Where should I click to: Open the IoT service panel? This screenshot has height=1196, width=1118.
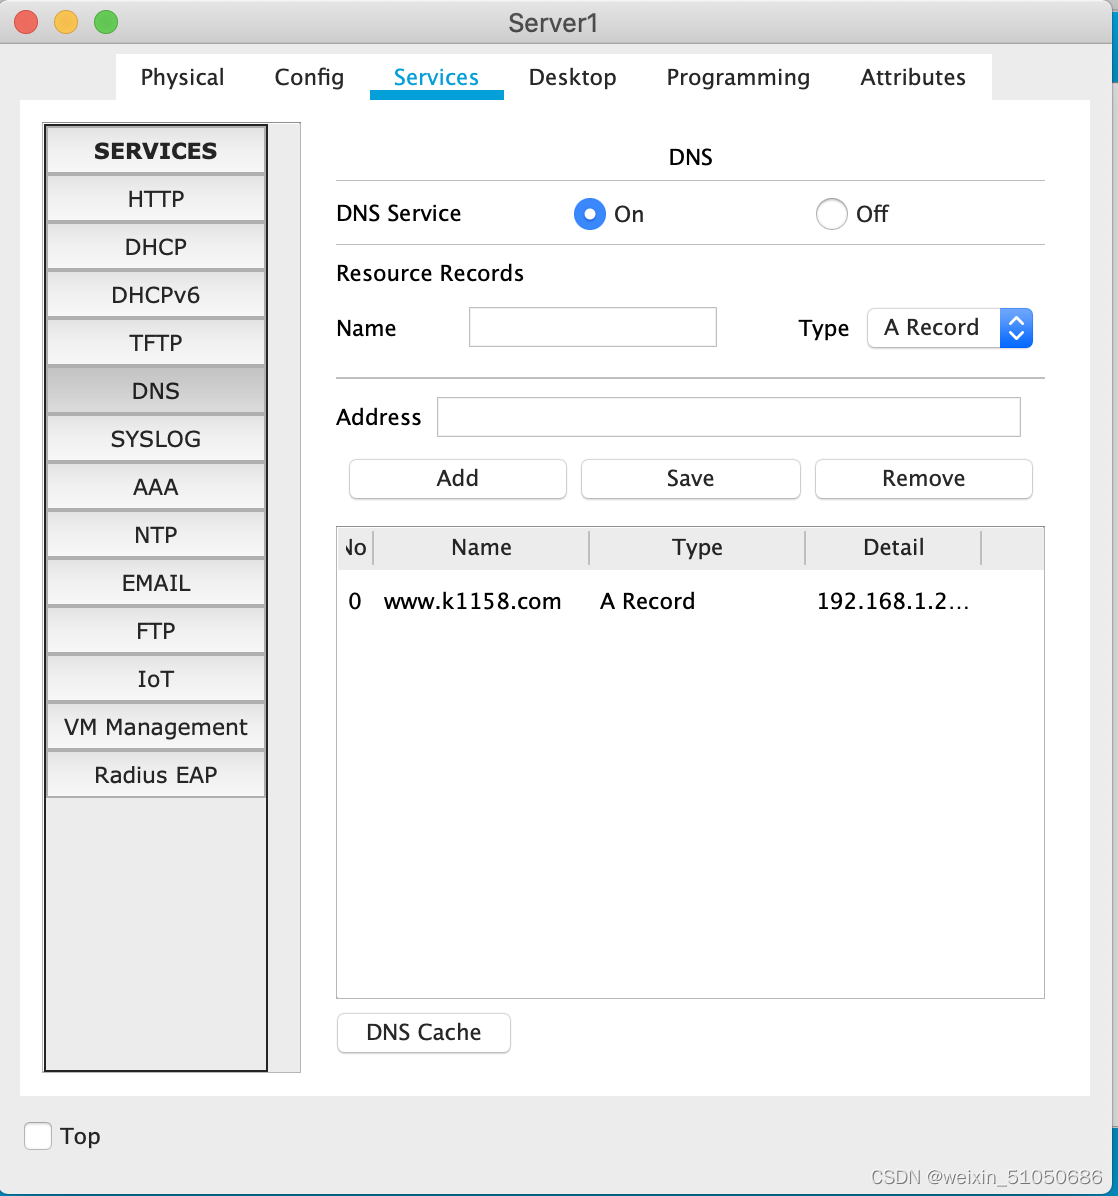point(155,678)
